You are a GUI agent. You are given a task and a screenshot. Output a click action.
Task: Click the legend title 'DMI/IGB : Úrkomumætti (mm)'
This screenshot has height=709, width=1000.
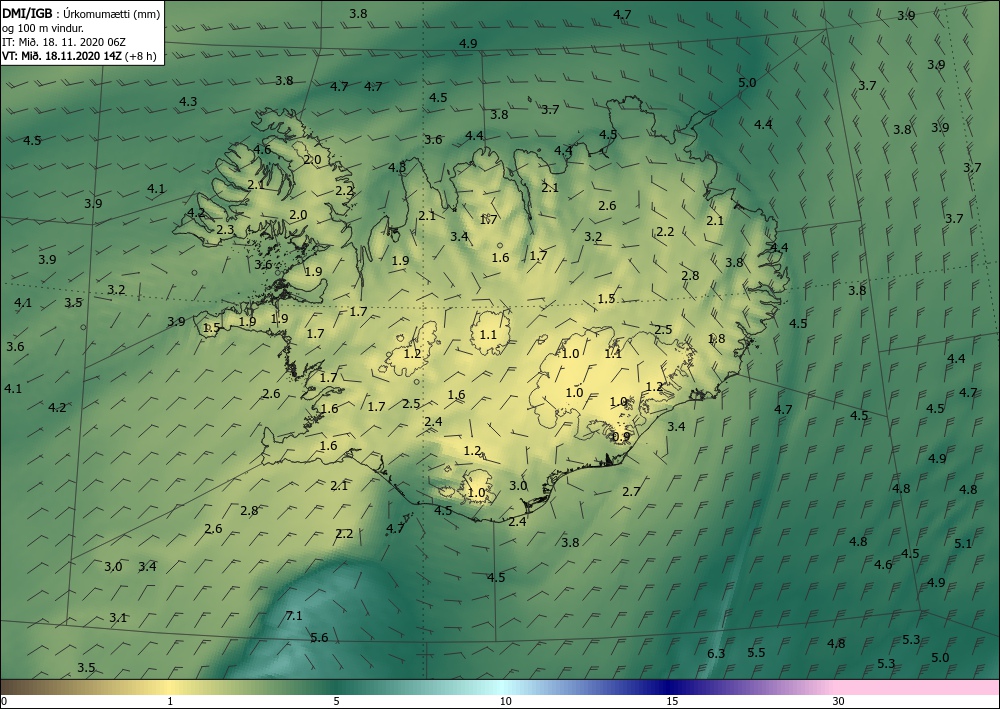pos(81,14)
